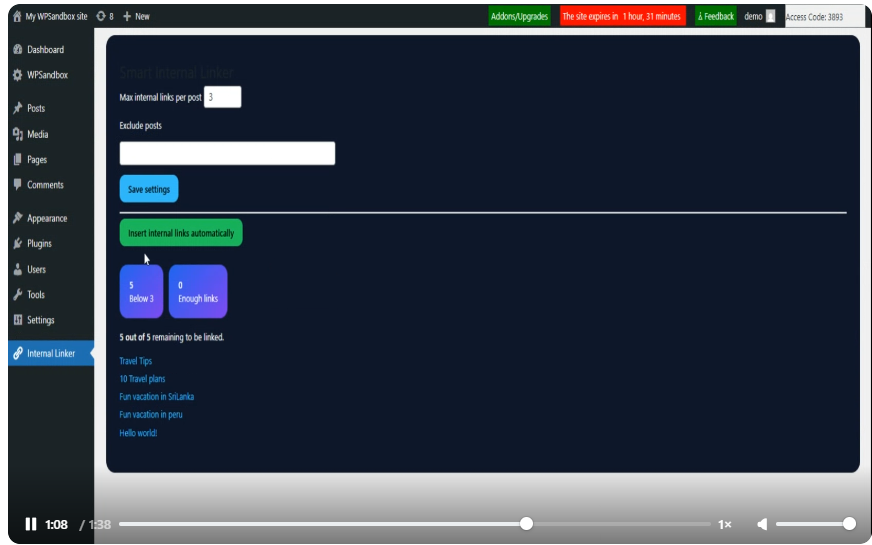Click the Max internal links per post field
This screenshot has height=545, width=872.
pos(222,97)
